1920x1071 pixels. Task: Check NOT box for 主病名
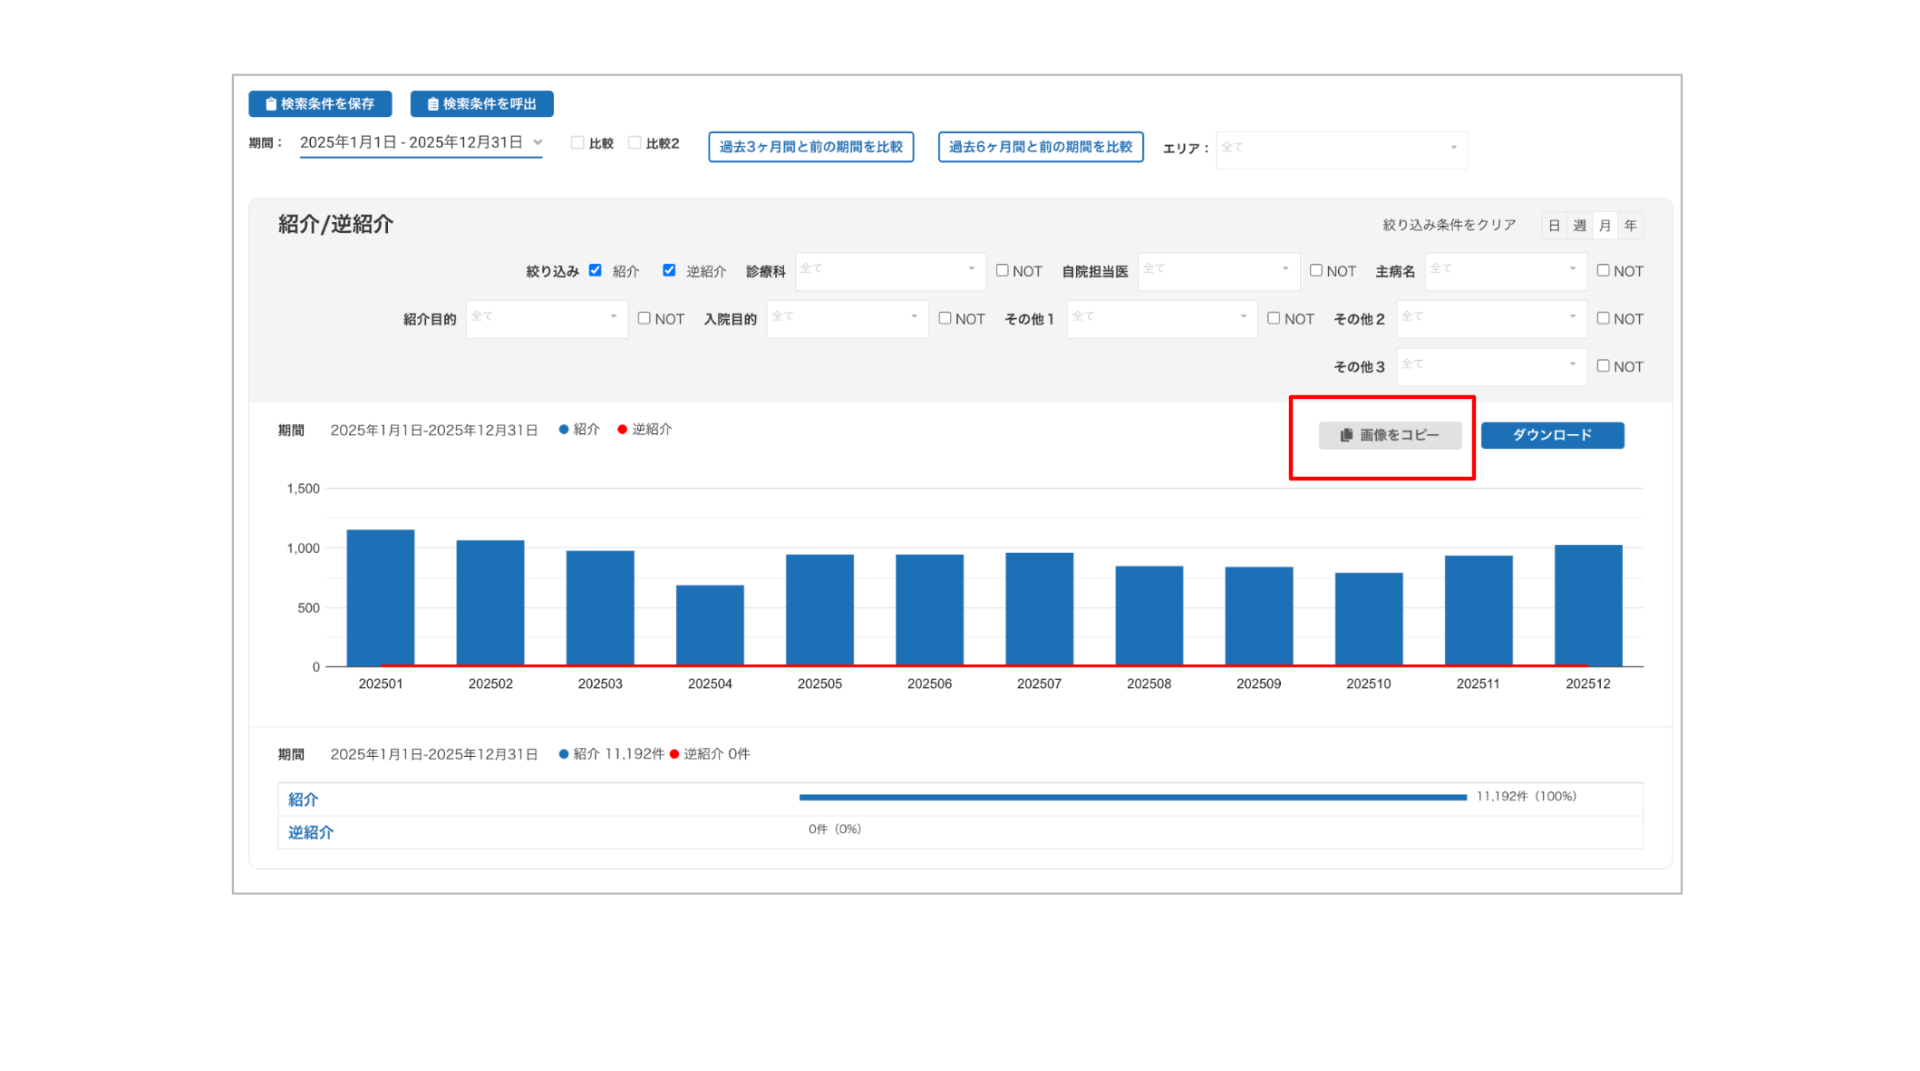point(1603,270)
